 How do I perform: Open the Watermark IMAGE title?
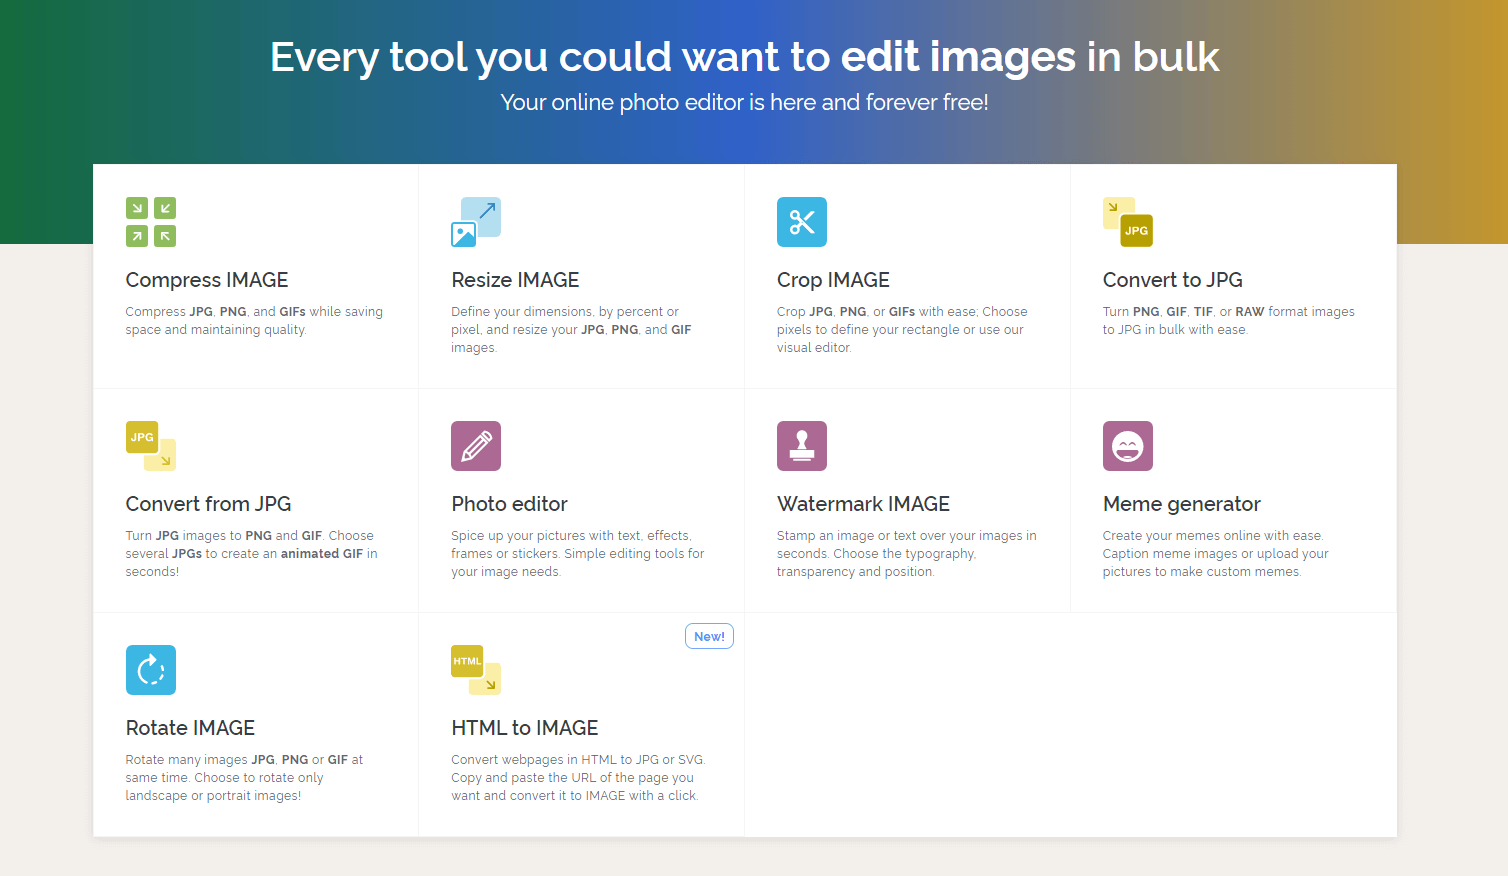pyautogui.click(x=863, y=504)
